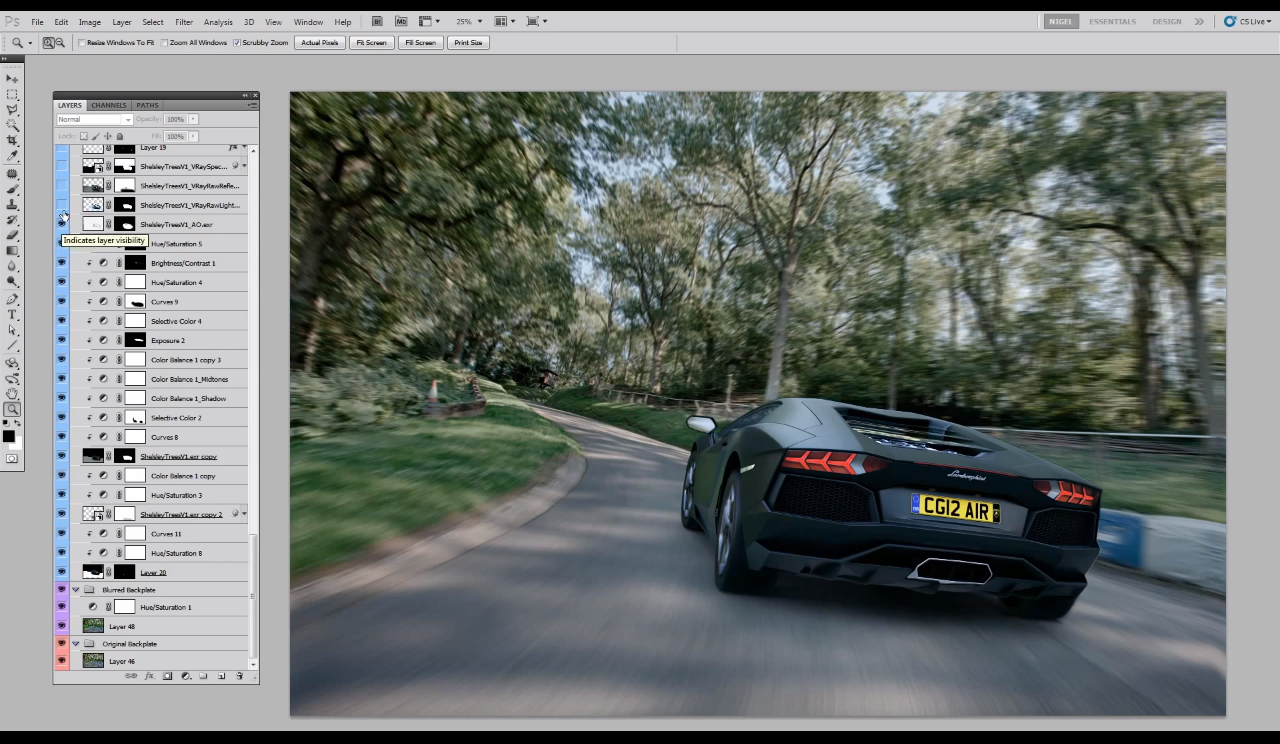Select the Blur tool
The image size is (1280, 744).
[12, 266]
